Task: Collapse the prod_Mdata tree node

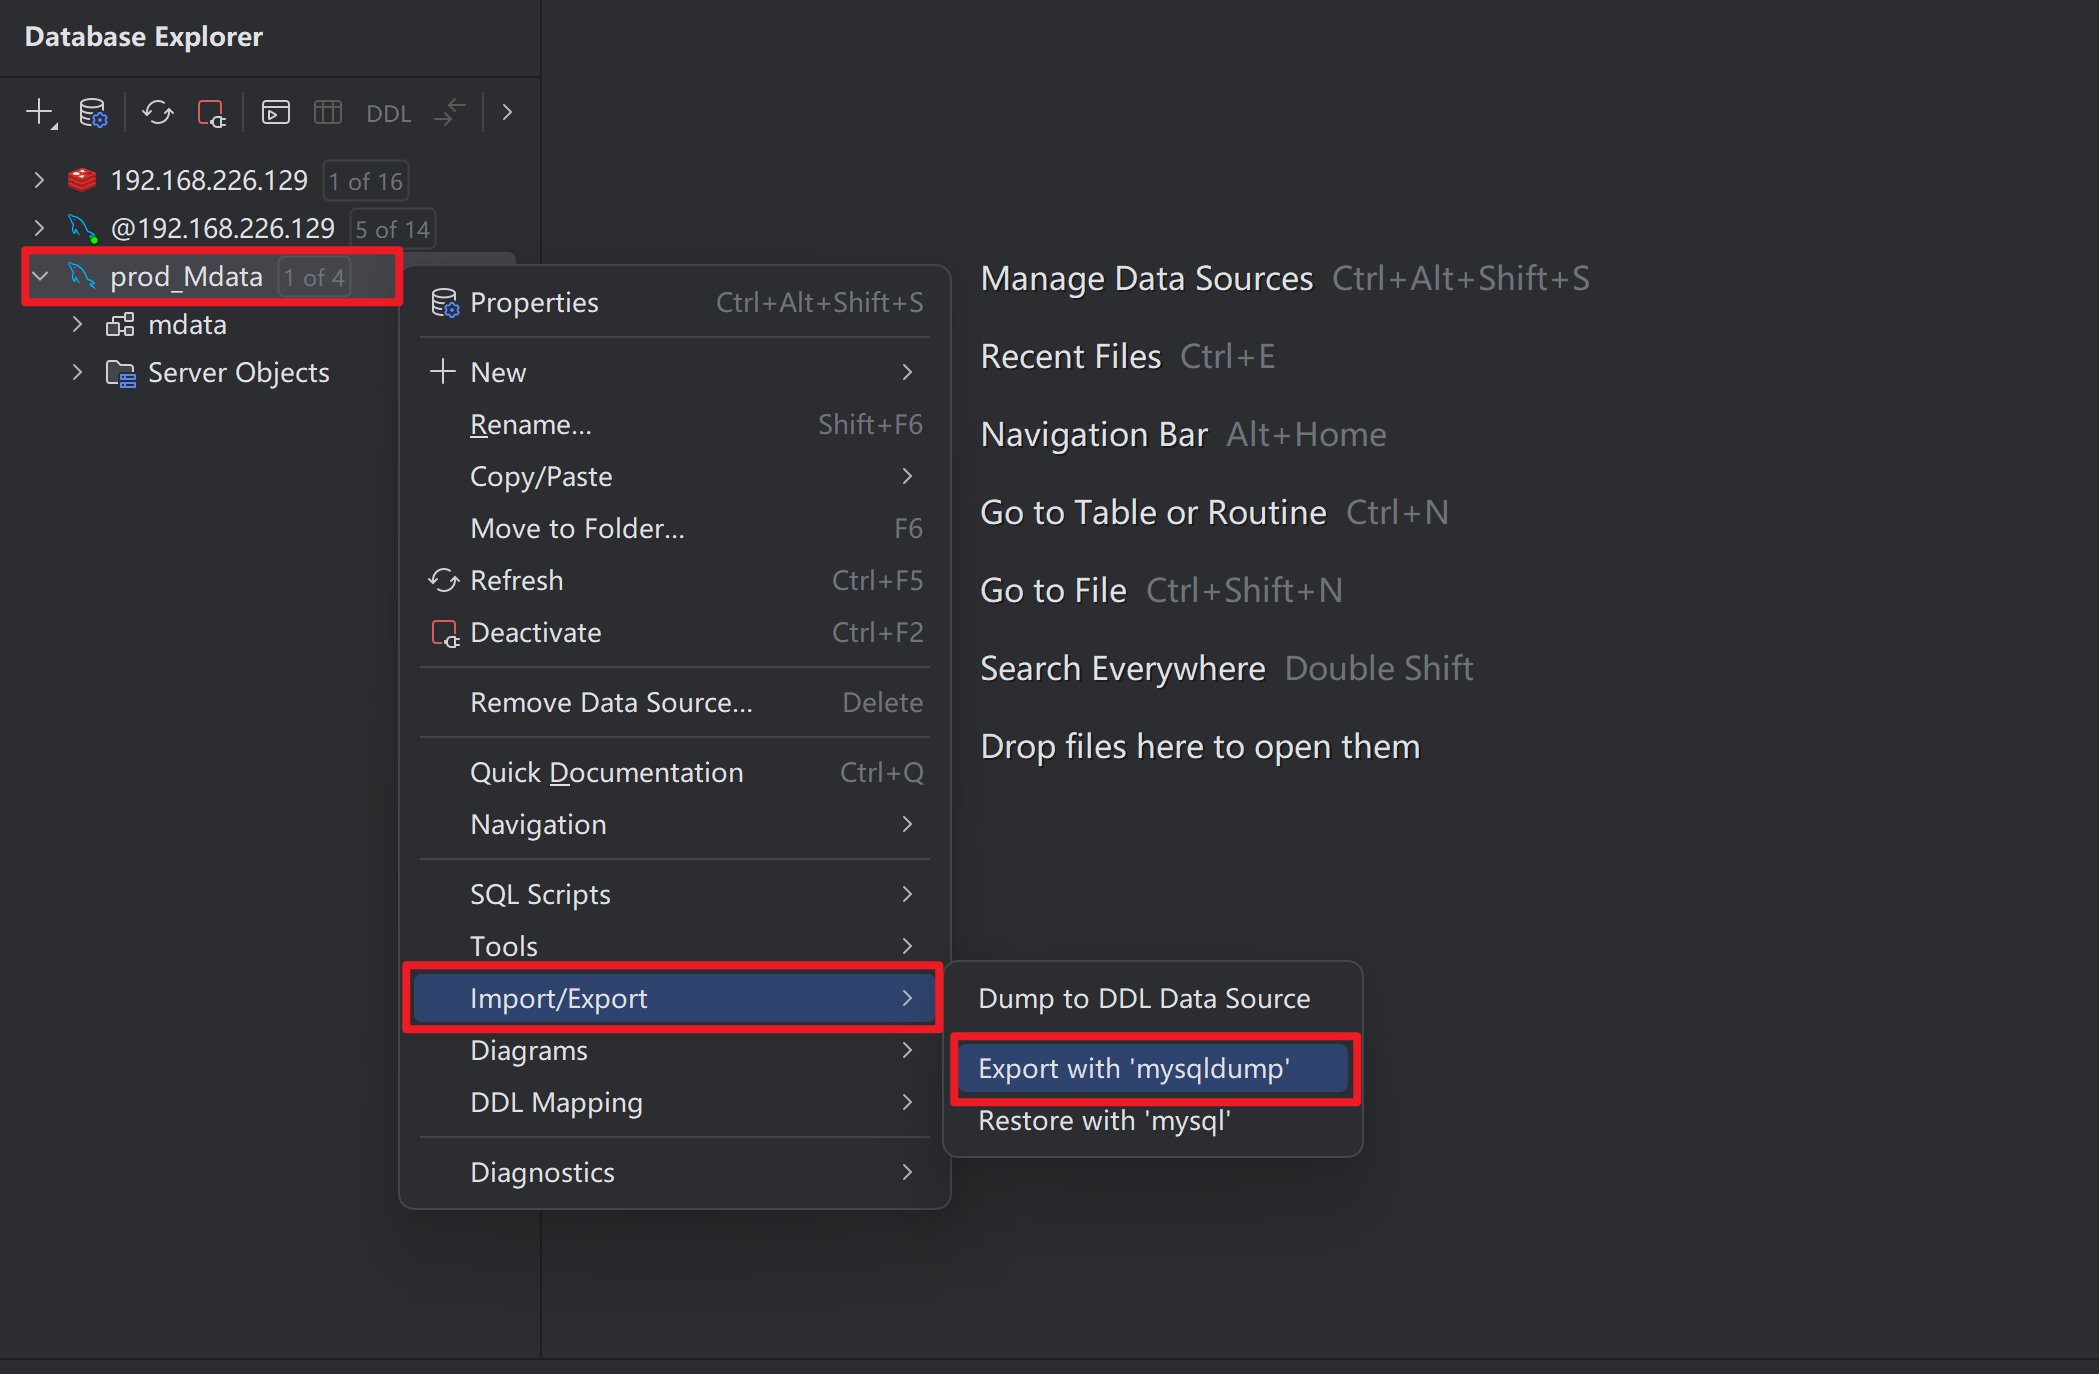Action: (39, 276)
